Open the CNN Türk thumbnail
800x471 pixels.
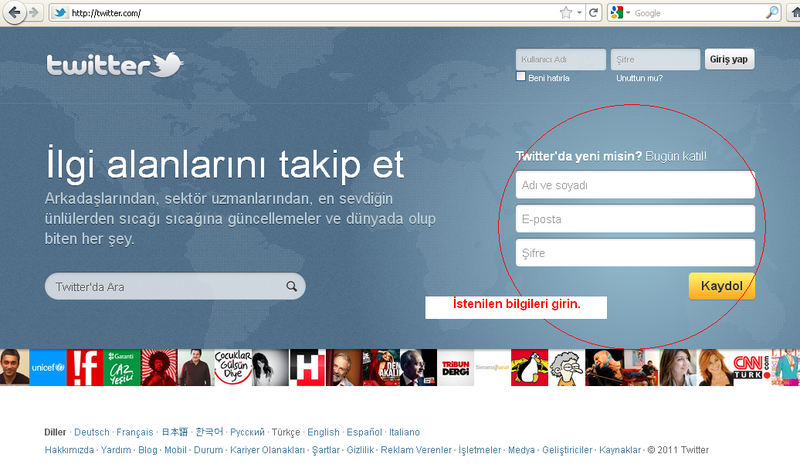pos(752,367)
